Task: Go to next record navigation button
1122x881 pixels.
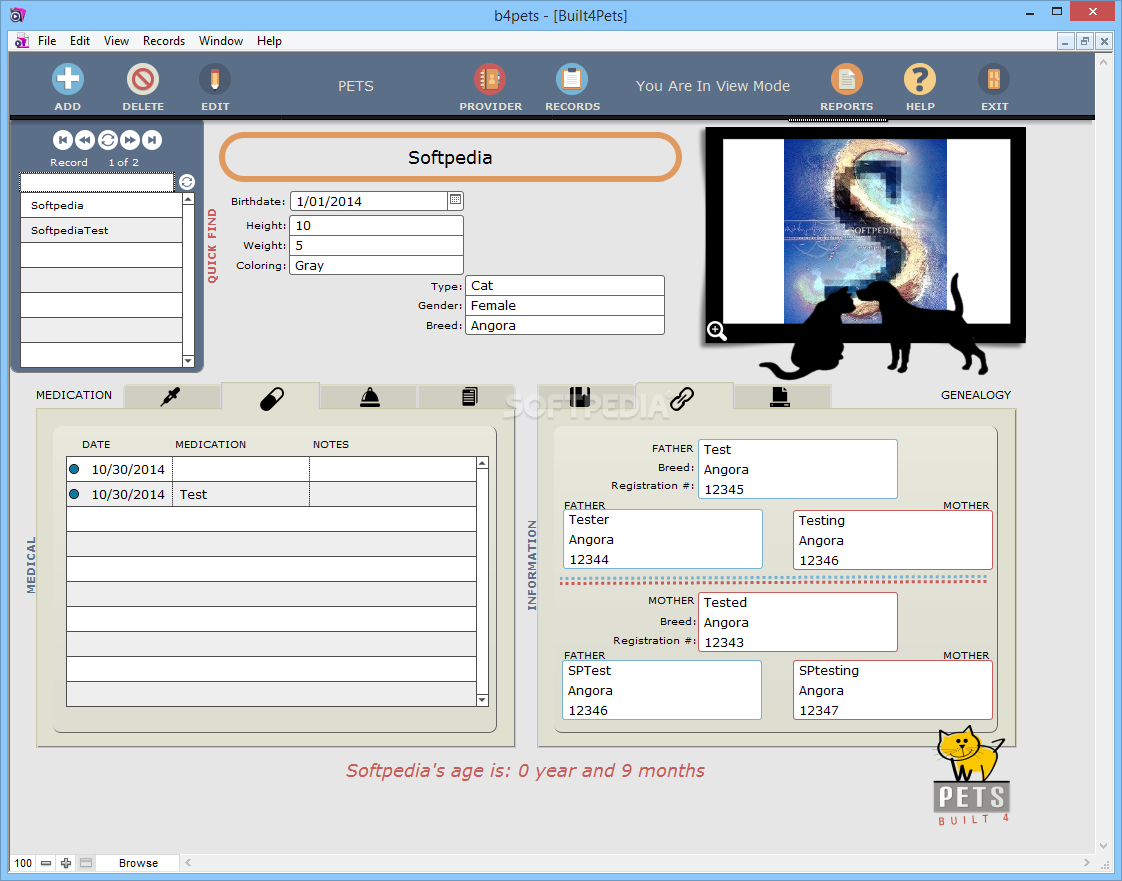Action: 130,140
